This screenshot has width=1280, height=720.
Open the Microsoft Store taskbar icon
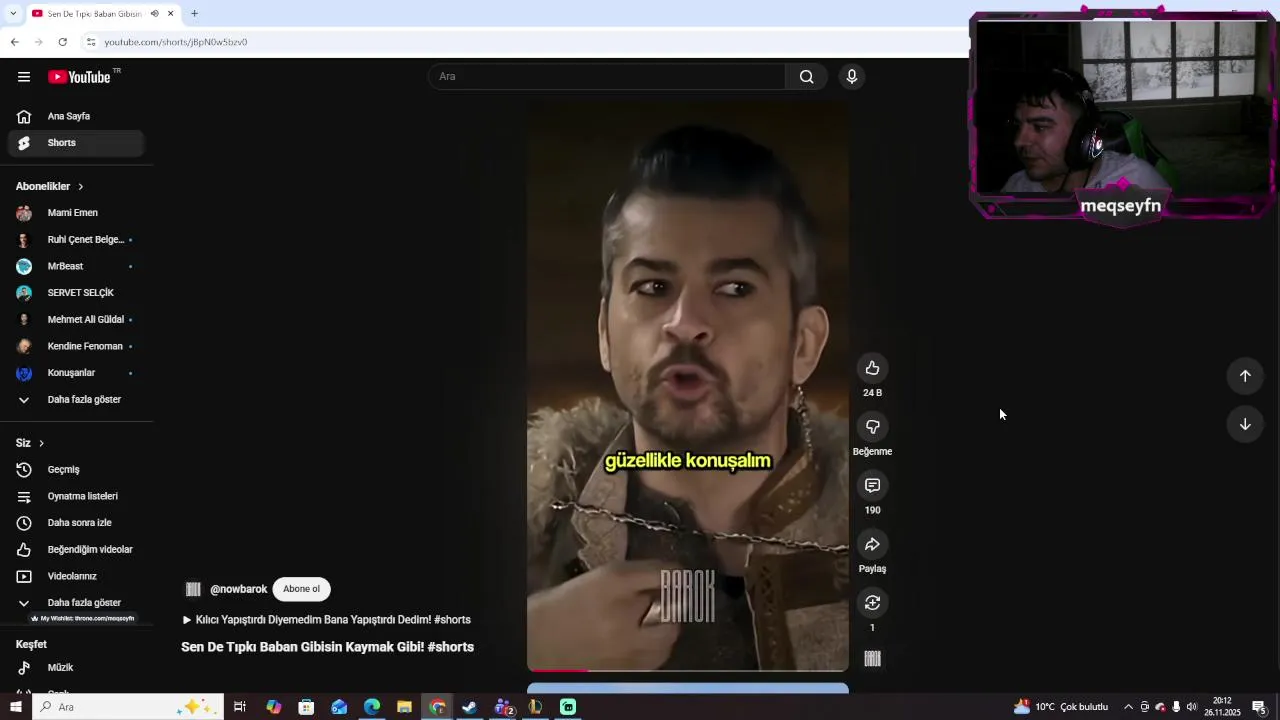pyautogui.click(x=306, y=707)
